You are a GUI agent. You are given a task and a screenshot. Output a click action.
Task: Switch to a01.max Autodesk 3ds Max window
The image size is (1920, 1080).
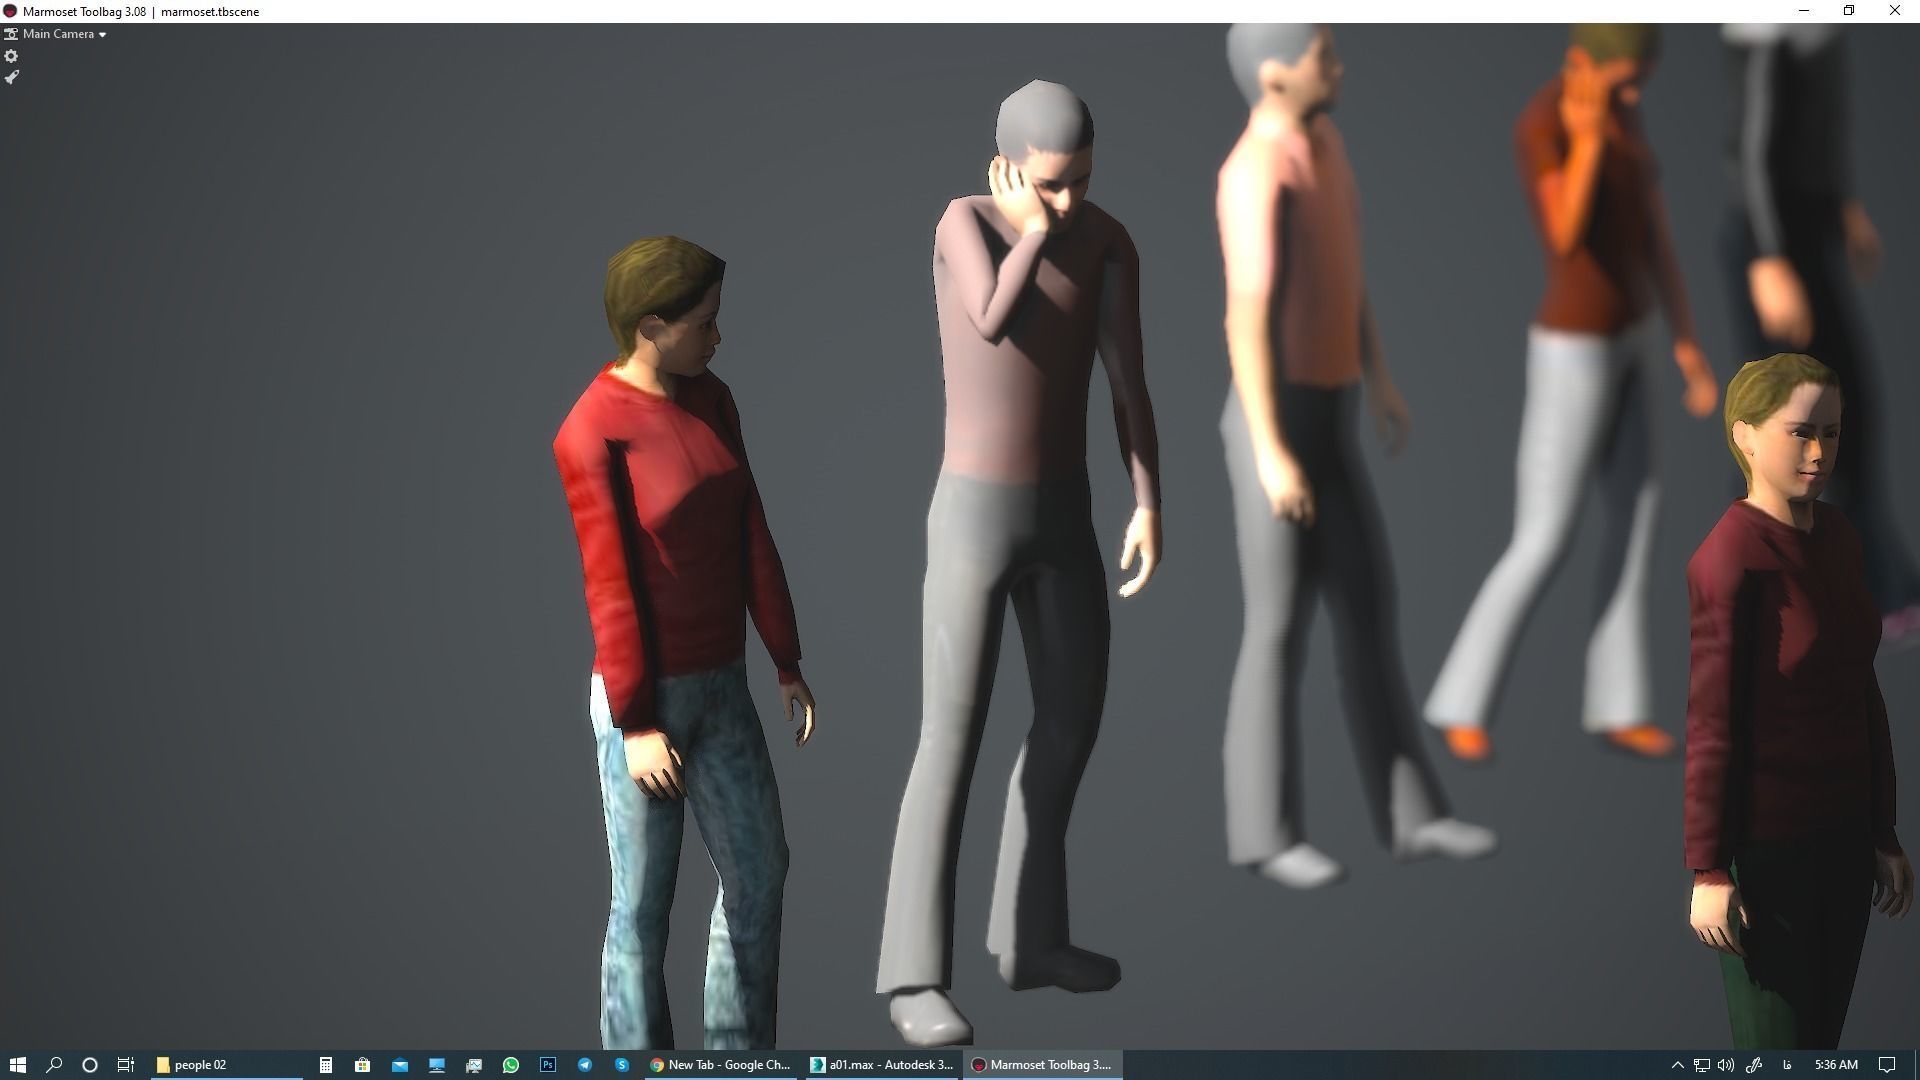click(883, 1065)
